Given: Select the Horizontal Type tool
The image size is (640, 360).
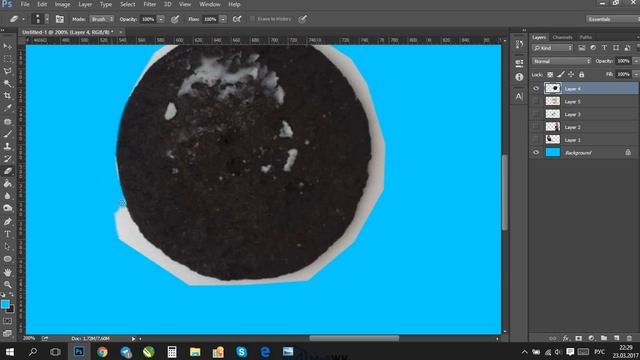Looking at the screenshot, I should pos(7,234).
